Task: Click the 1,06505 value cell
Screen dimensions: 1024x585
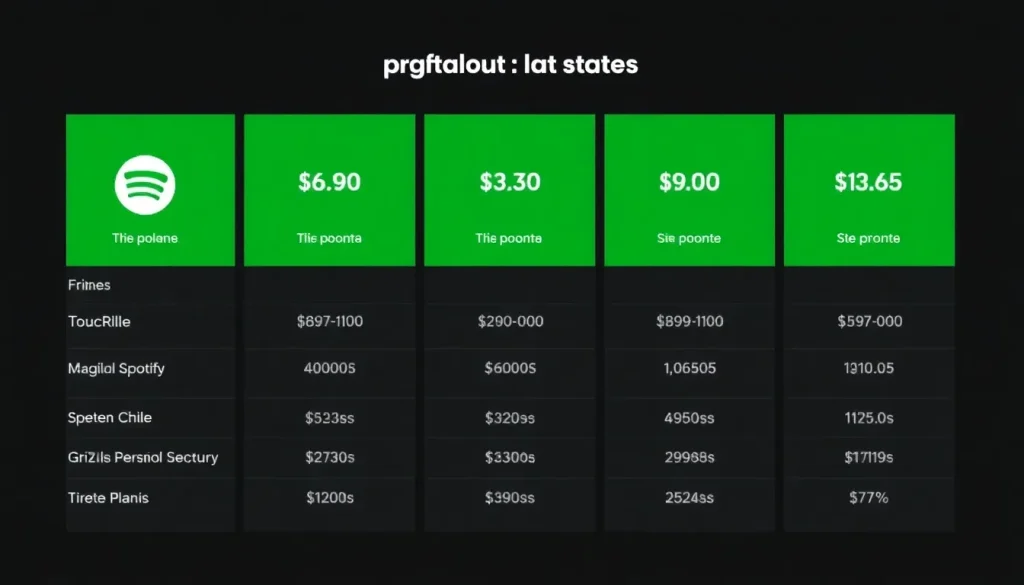Action: (x=690, y=368)
